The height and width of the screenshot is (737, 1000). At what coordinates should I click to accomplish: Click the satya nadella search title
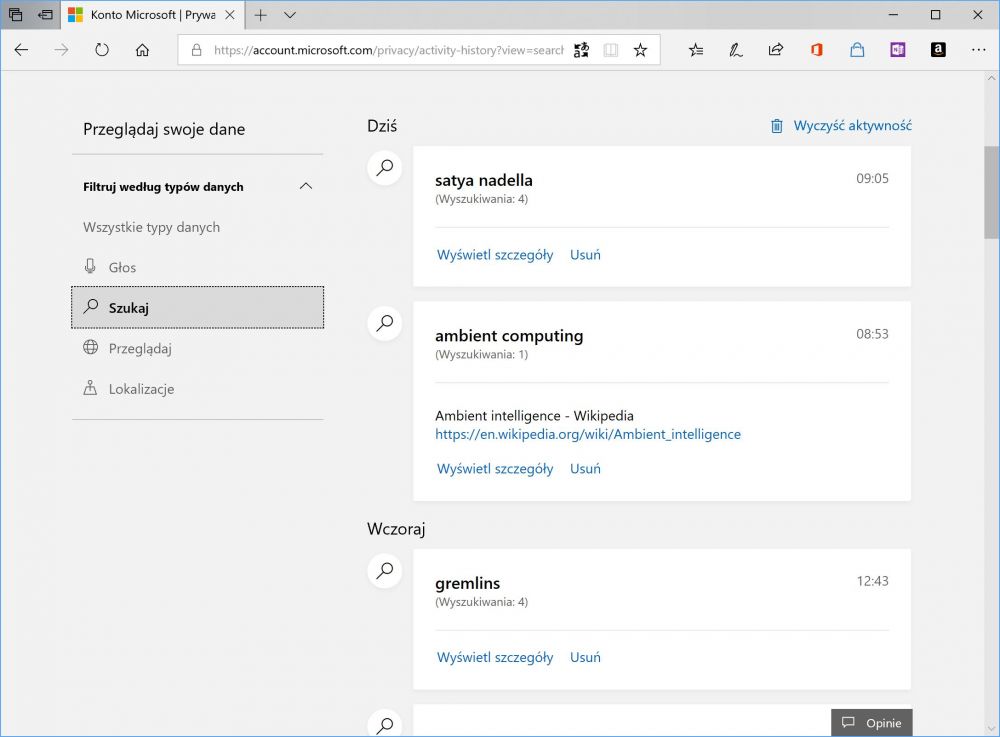coord(483,180)
